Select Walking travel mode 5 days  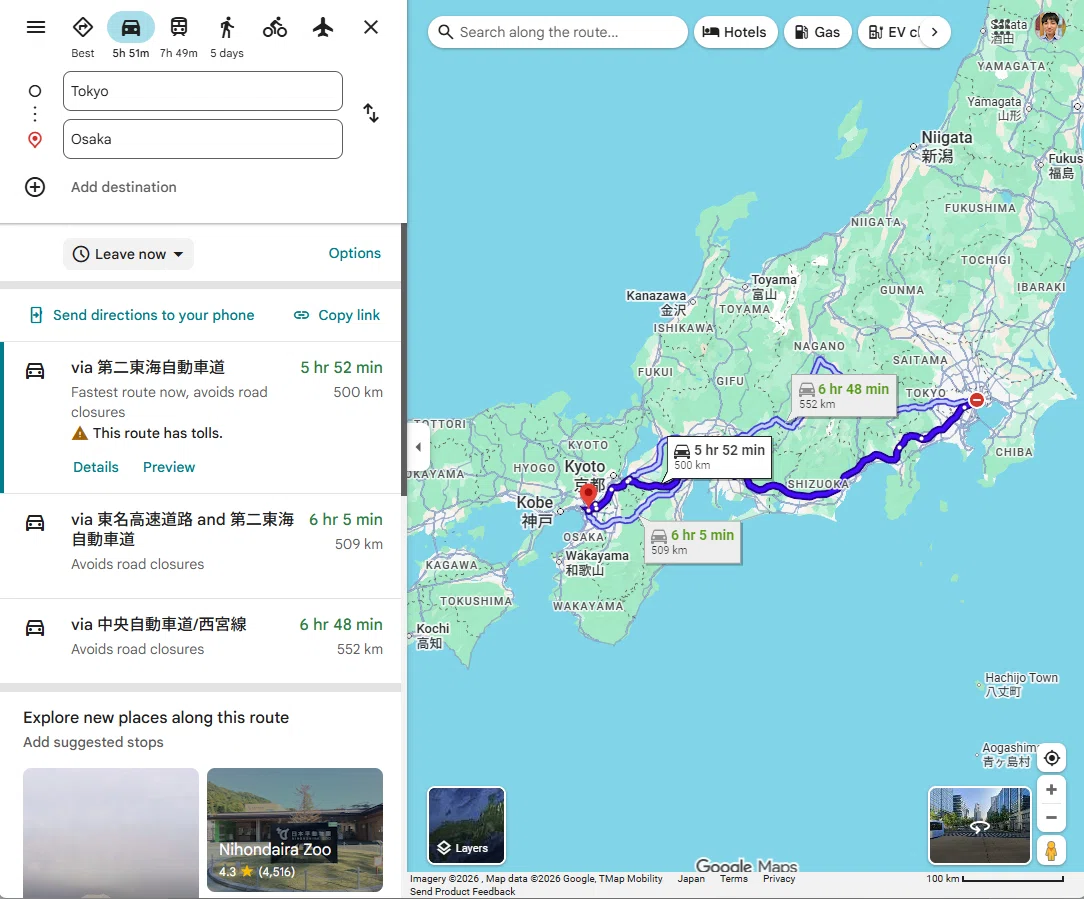tap(227, 37)
